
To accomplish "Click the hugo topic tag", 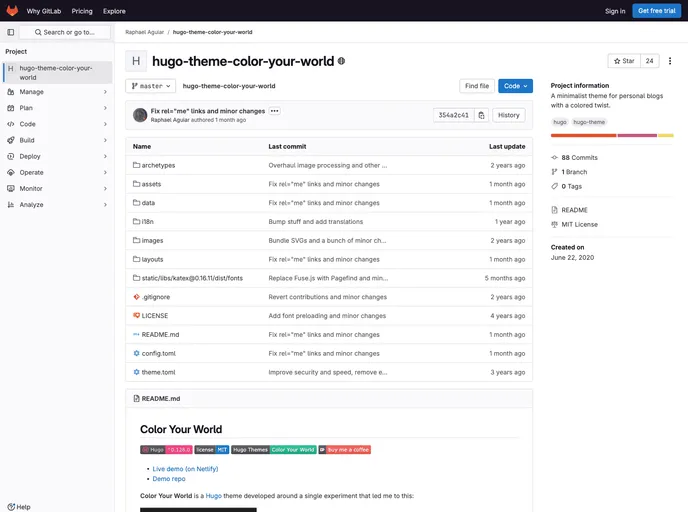I will coord(560,122).
